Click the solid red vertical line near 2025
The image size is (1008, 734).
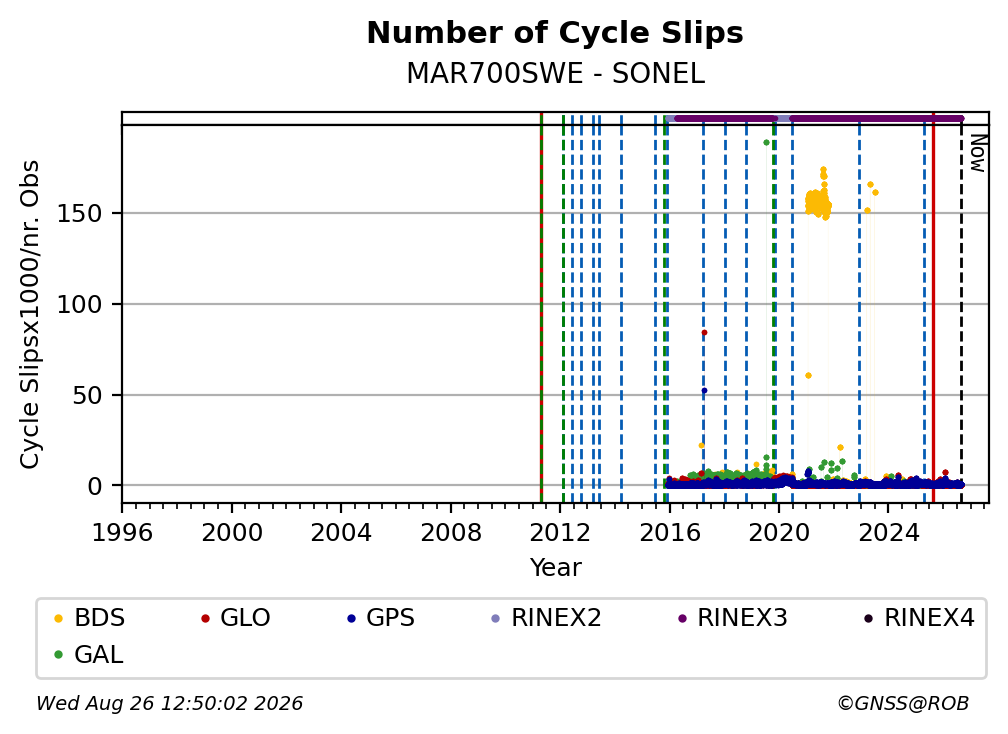[x=933, y=307]
